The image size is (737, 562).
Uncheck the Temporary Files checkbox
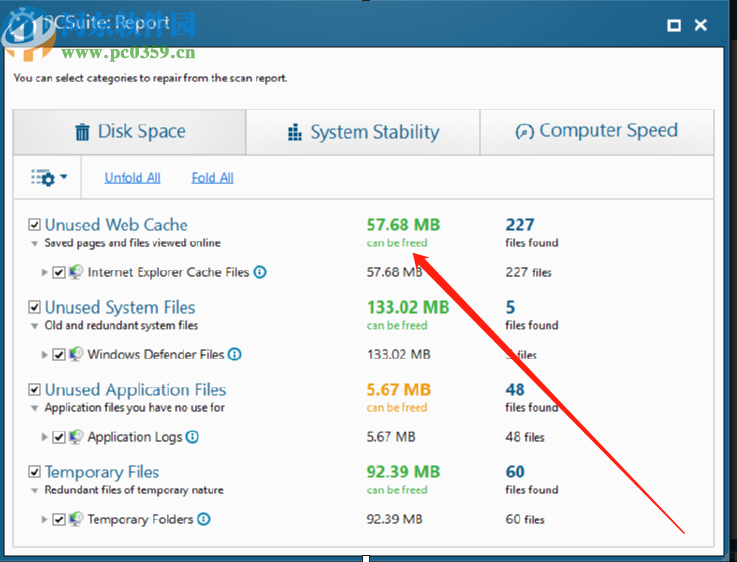click(x=34, y=472)
